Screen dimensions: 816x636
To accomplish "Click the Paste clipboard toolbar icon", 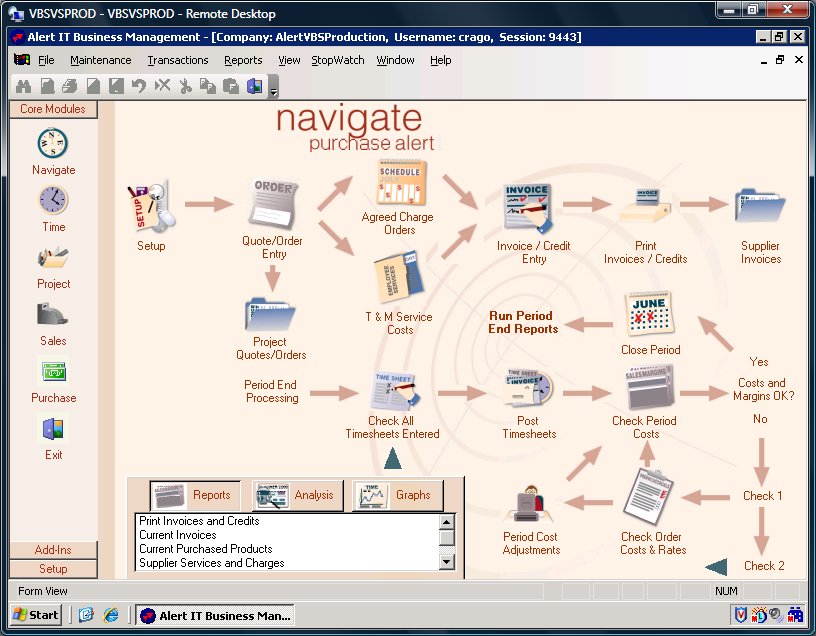I will point(231,86).
